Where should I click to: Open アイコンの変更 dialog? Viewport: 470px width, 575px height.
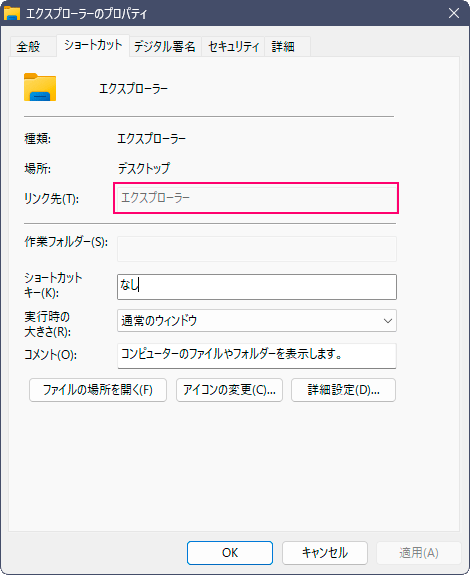pos(229,390)
